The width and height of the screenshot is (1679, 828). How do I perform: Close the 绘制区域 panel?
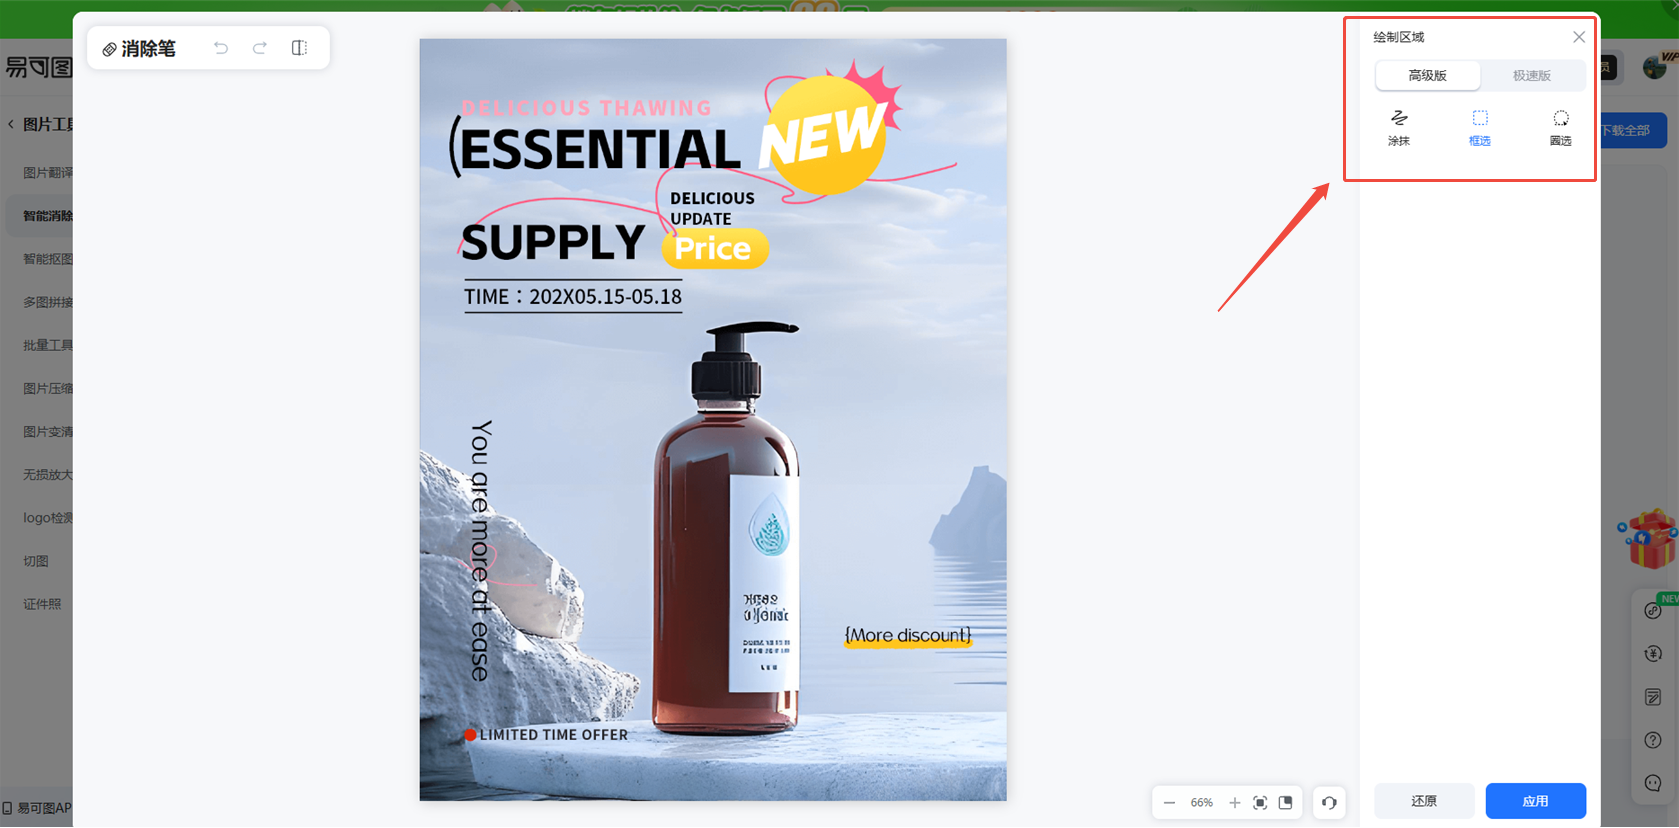click(1578, 37)
